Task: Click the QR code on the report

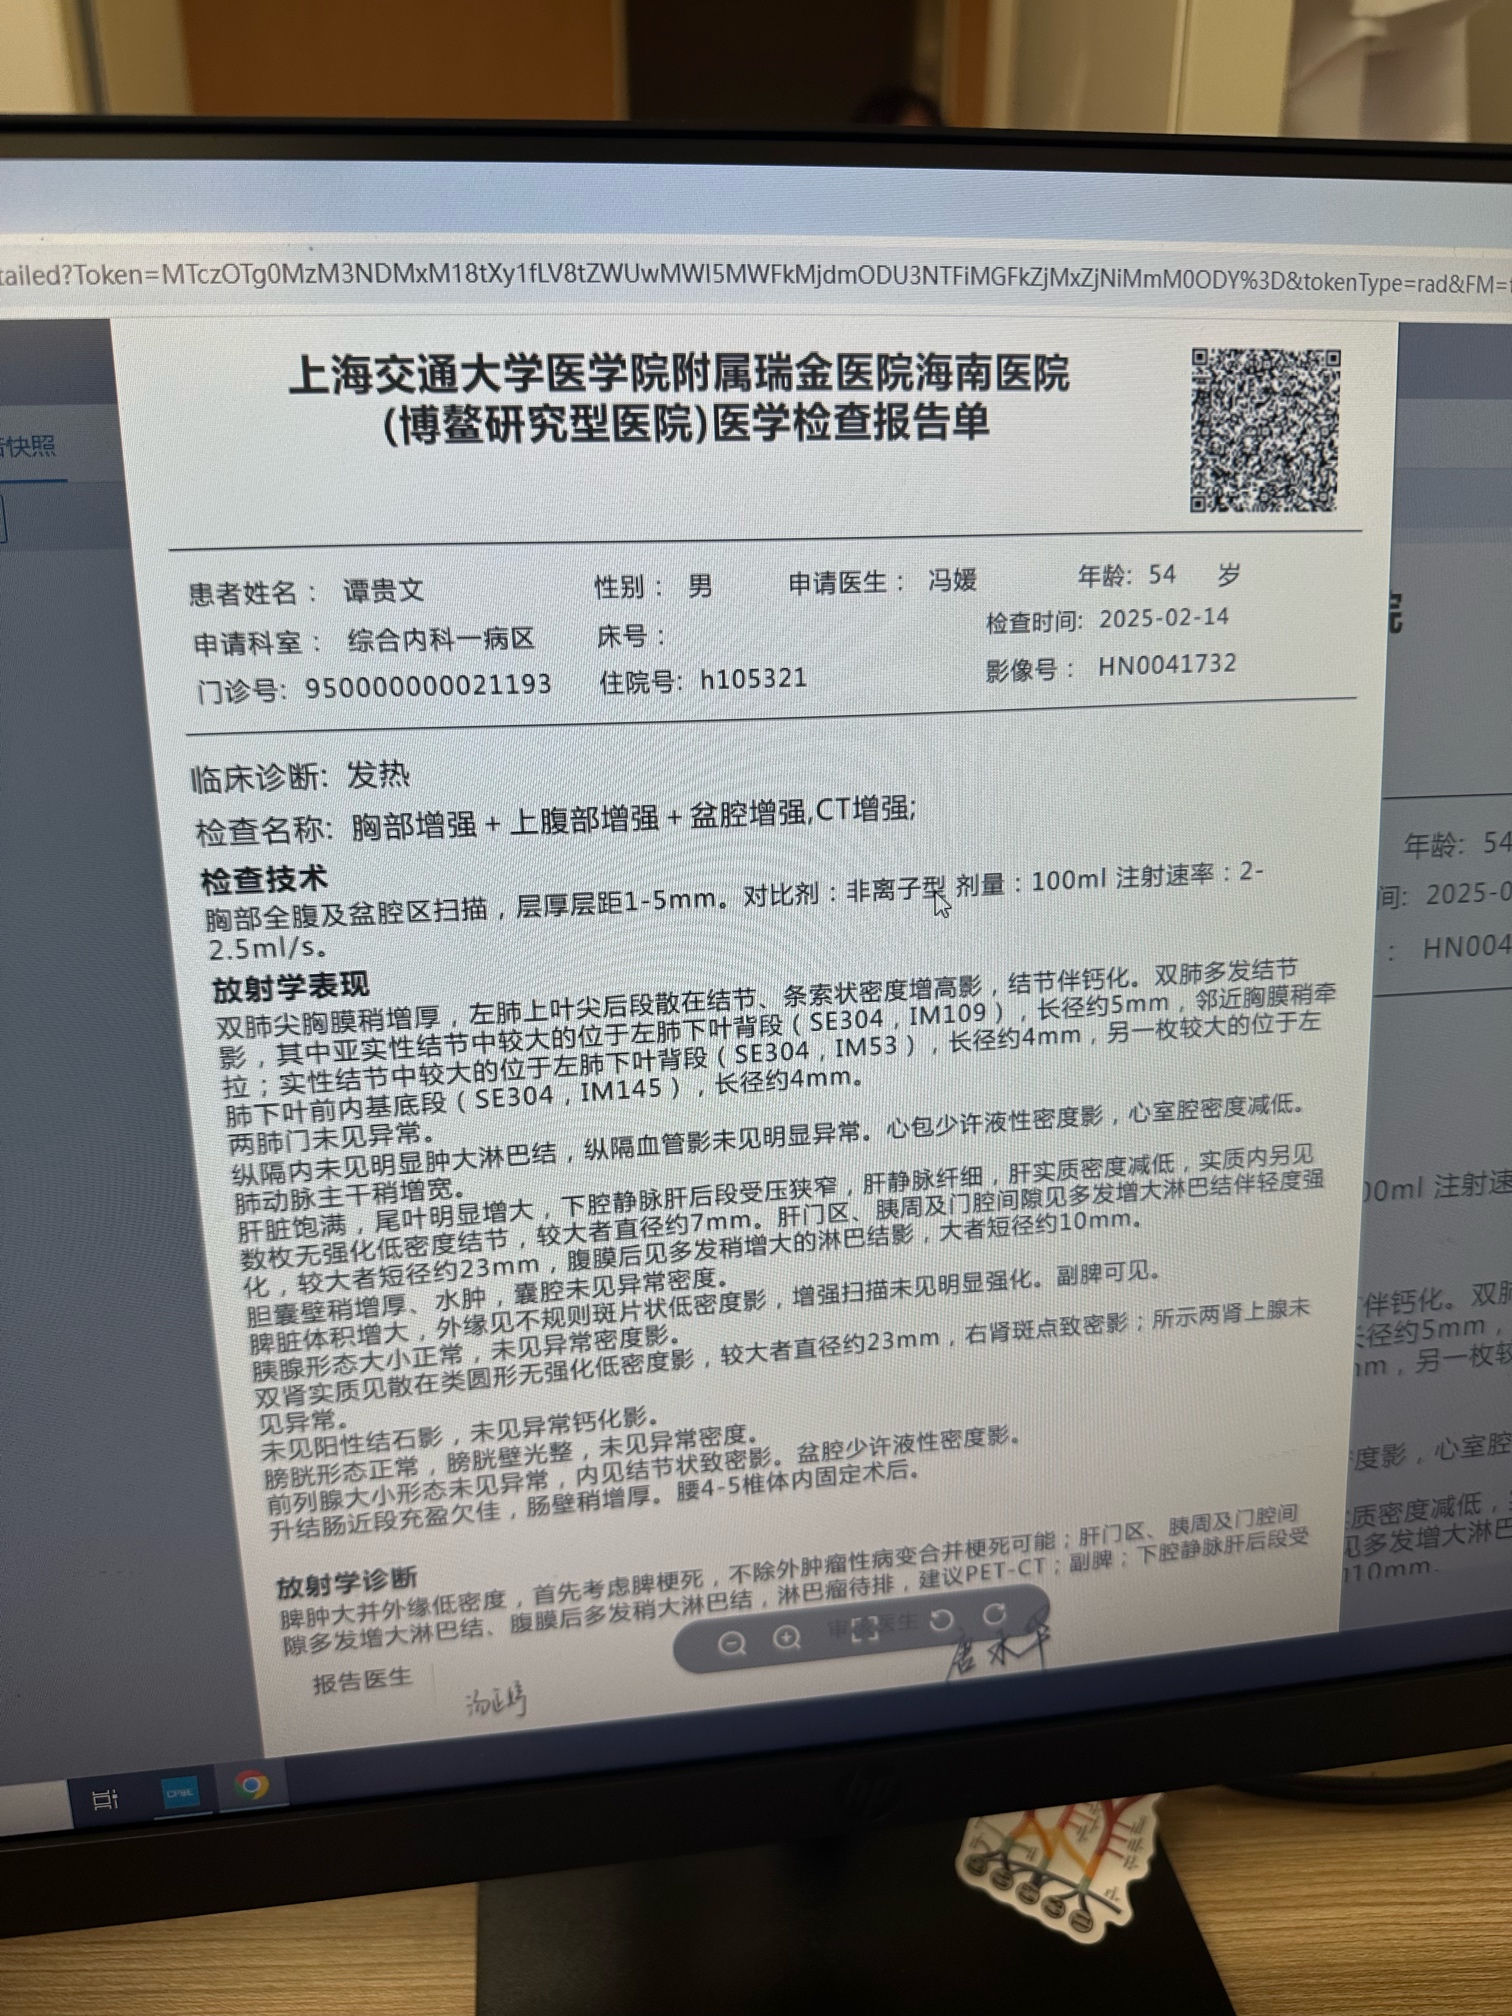Action: [1265, 430]
